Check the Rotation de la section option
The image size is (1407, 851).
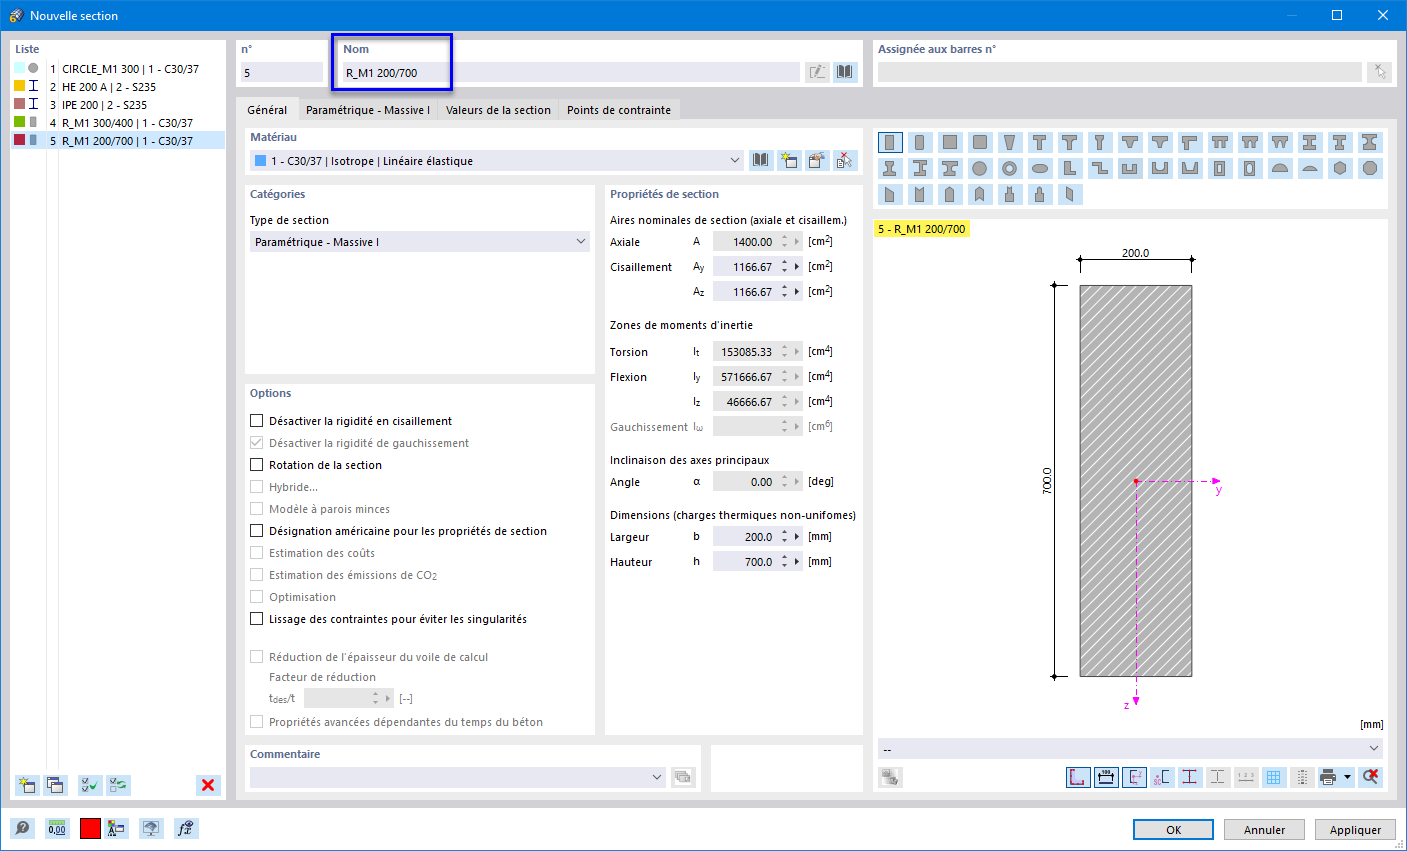[x=257, y=465]
